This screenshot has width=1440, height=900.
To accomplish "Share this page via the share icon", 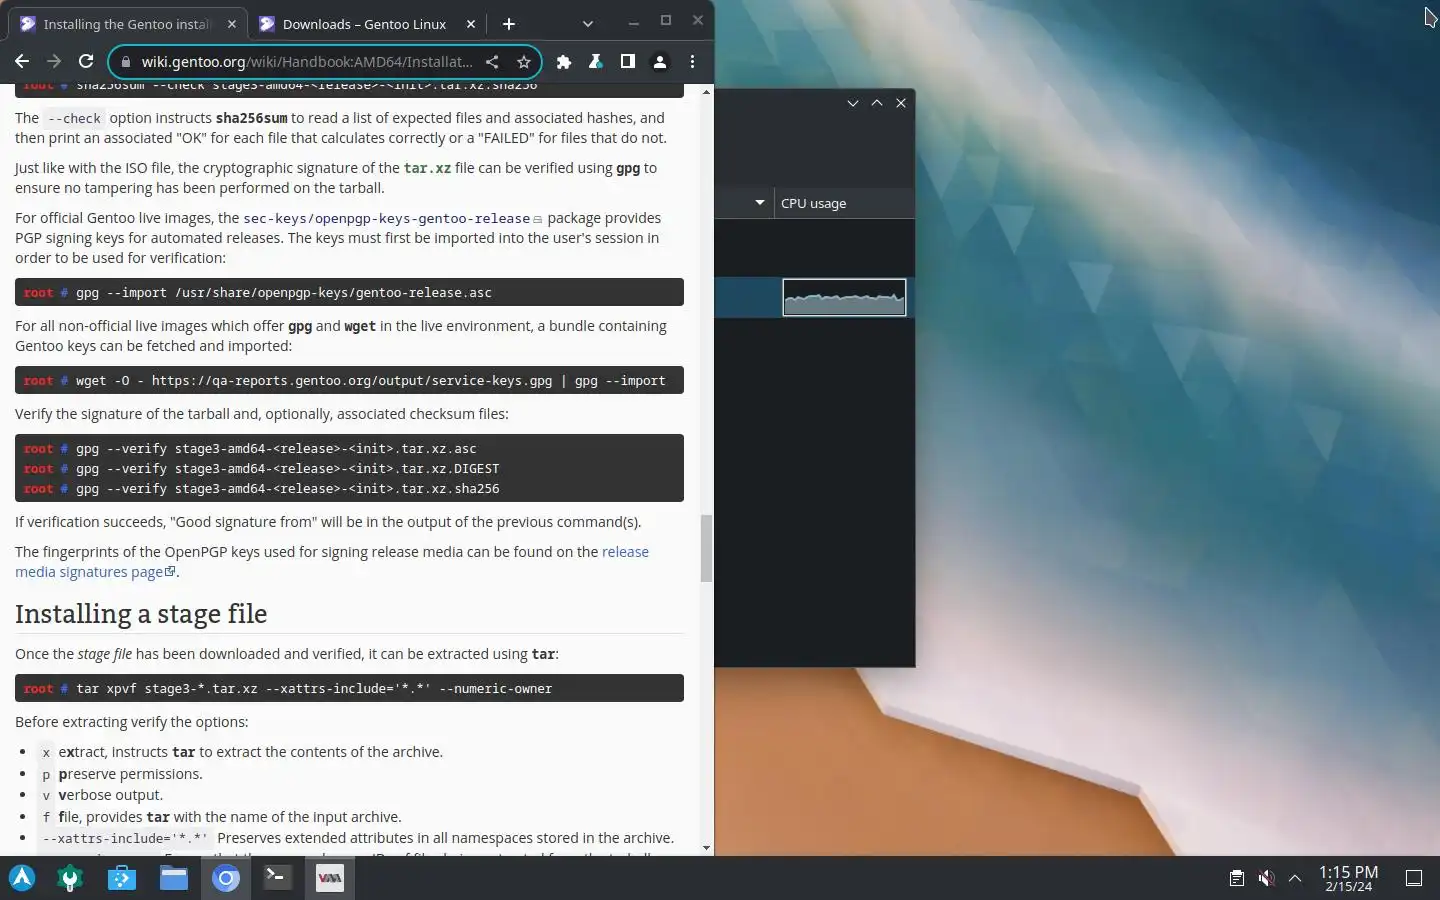I will coord(492,62).
